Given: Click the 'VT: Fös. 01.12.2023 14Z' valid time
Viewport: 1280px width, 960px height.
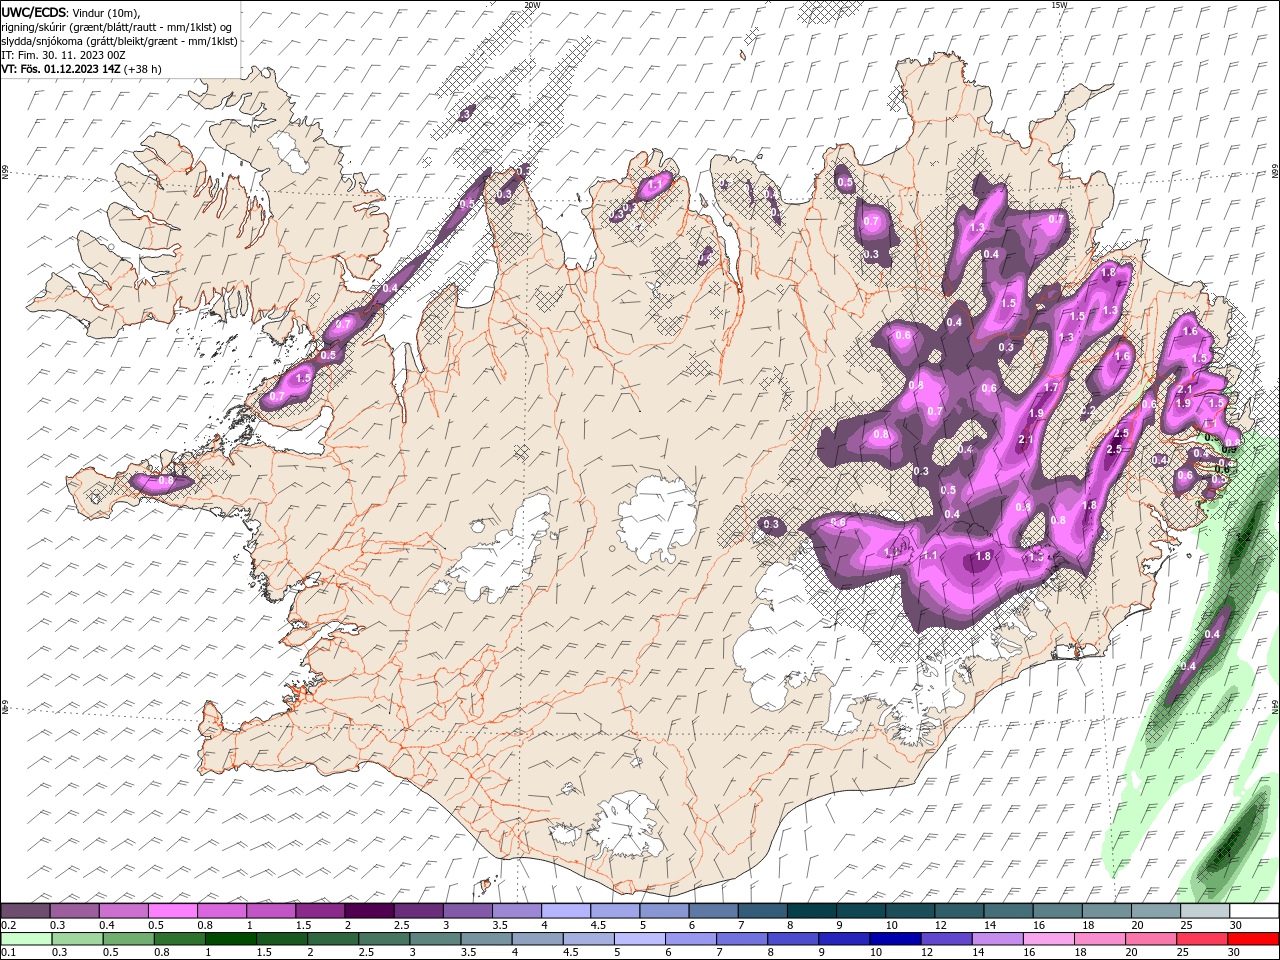Looking at the screenshot, I should pyautogui.click(x=61, y=69).
